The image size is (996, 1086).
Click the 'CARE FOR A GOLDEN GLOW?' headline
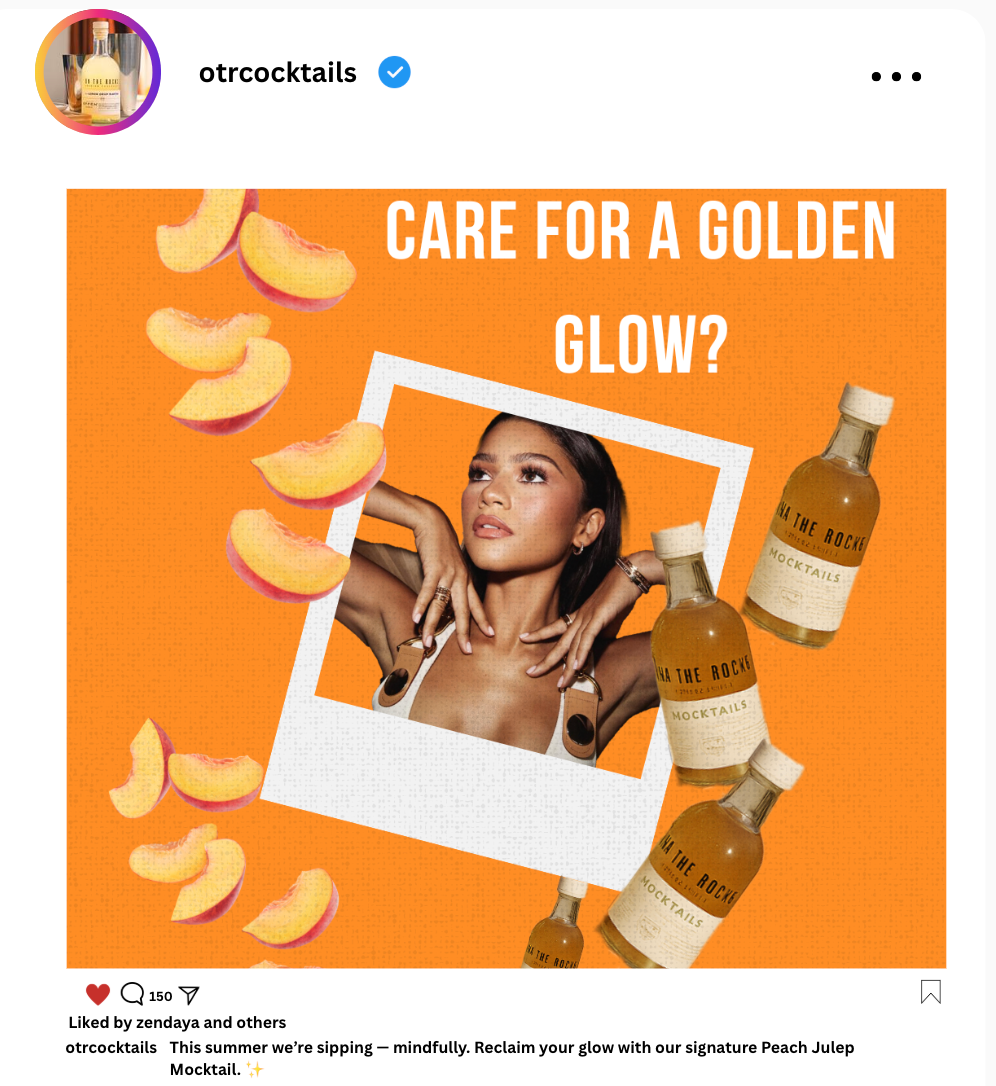[641, 287]
